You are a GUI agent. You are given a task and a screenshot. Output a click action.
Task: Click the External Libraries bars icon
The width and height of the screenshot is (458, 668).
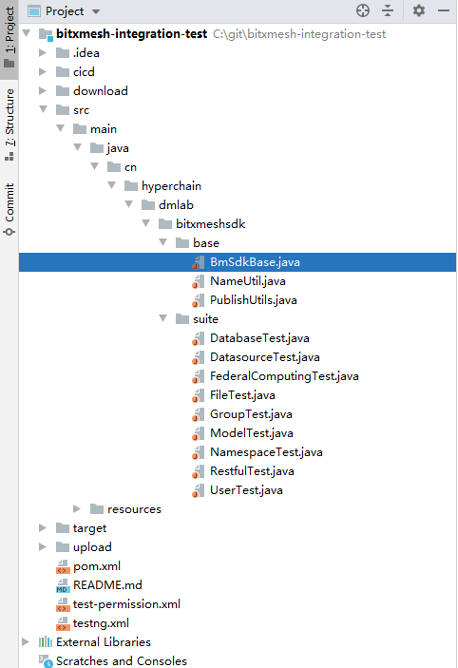click(46, 642)
